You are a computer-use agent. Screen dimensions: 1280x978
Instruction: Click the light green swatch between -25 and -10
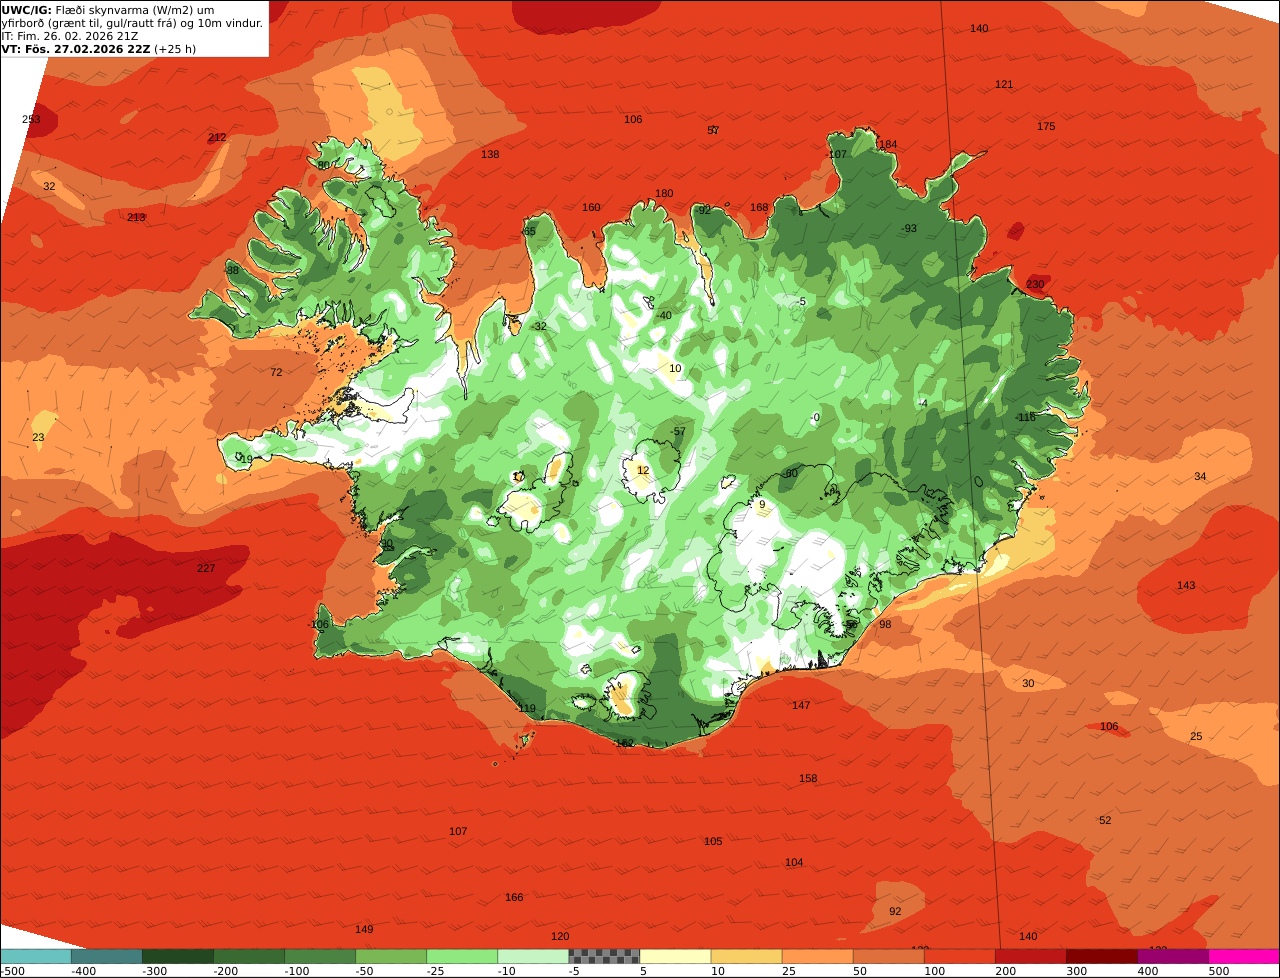click(x=462, y=956)
